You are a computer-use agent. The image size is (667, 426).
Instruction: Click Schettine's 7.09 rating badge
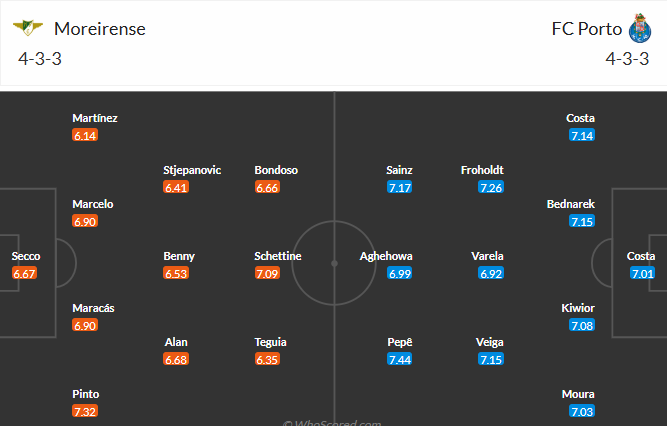[x=268, y=273]
